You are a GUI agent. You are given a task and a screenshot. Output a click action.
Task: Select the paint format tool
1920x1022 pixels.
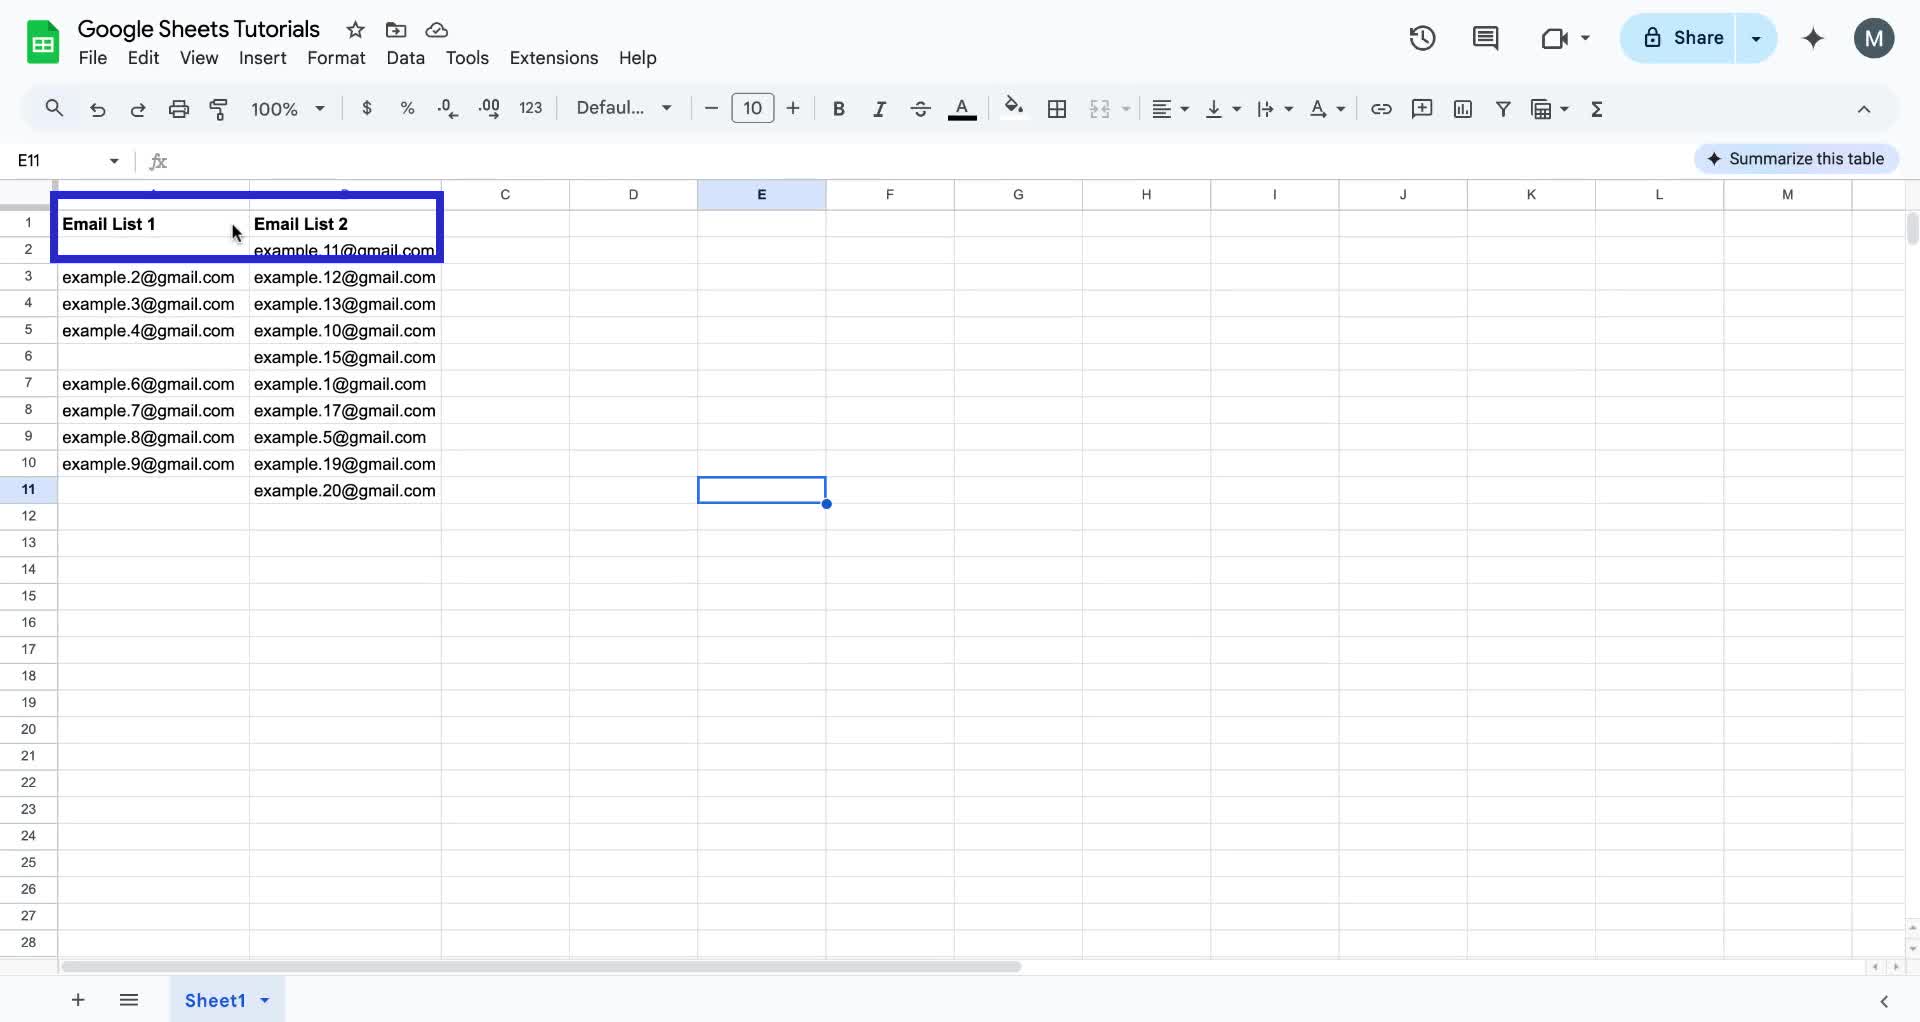(x=219, y=108)
